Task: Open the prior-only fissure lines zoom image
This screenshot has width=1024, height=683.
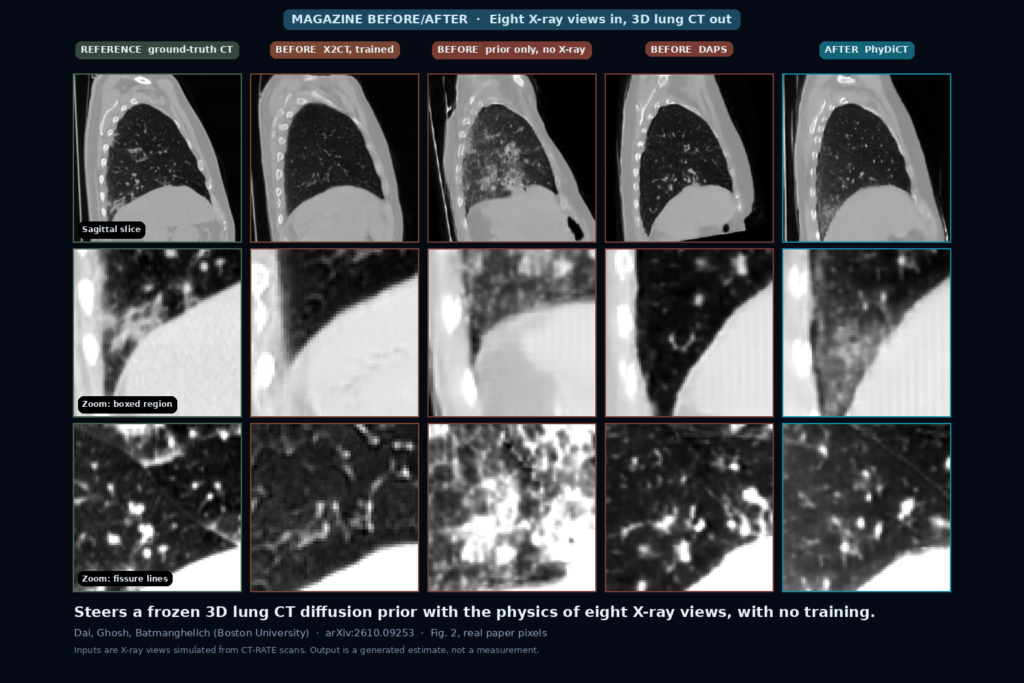Action: [512, 507]
